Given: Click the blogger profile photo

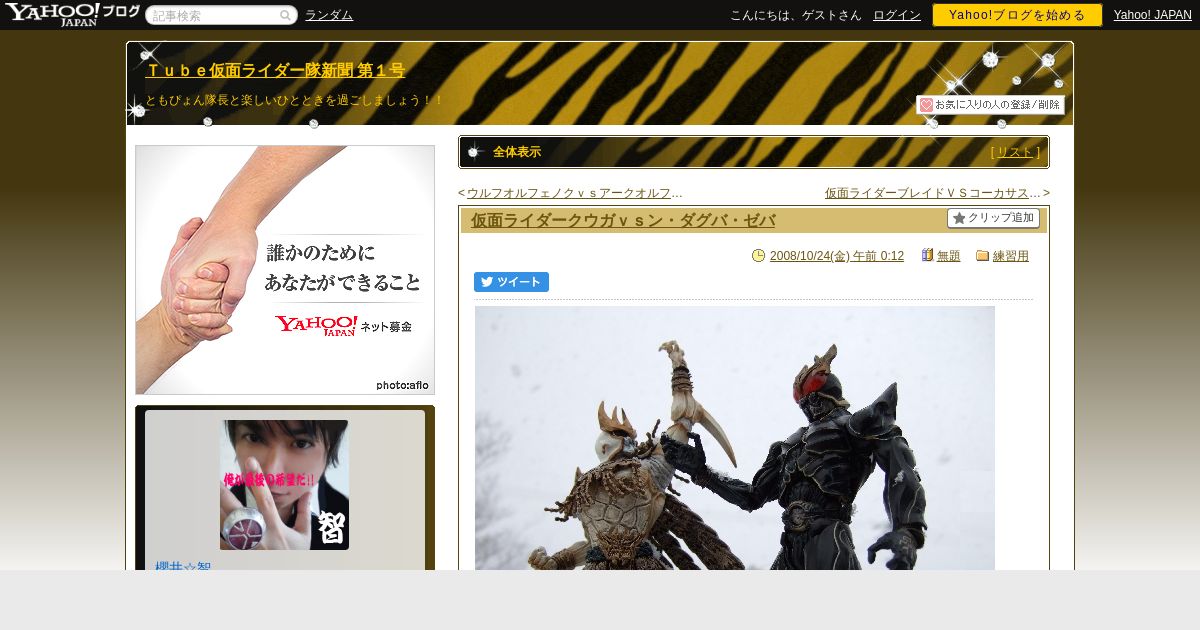Looking at the screenshot, I should pos(284,485).
